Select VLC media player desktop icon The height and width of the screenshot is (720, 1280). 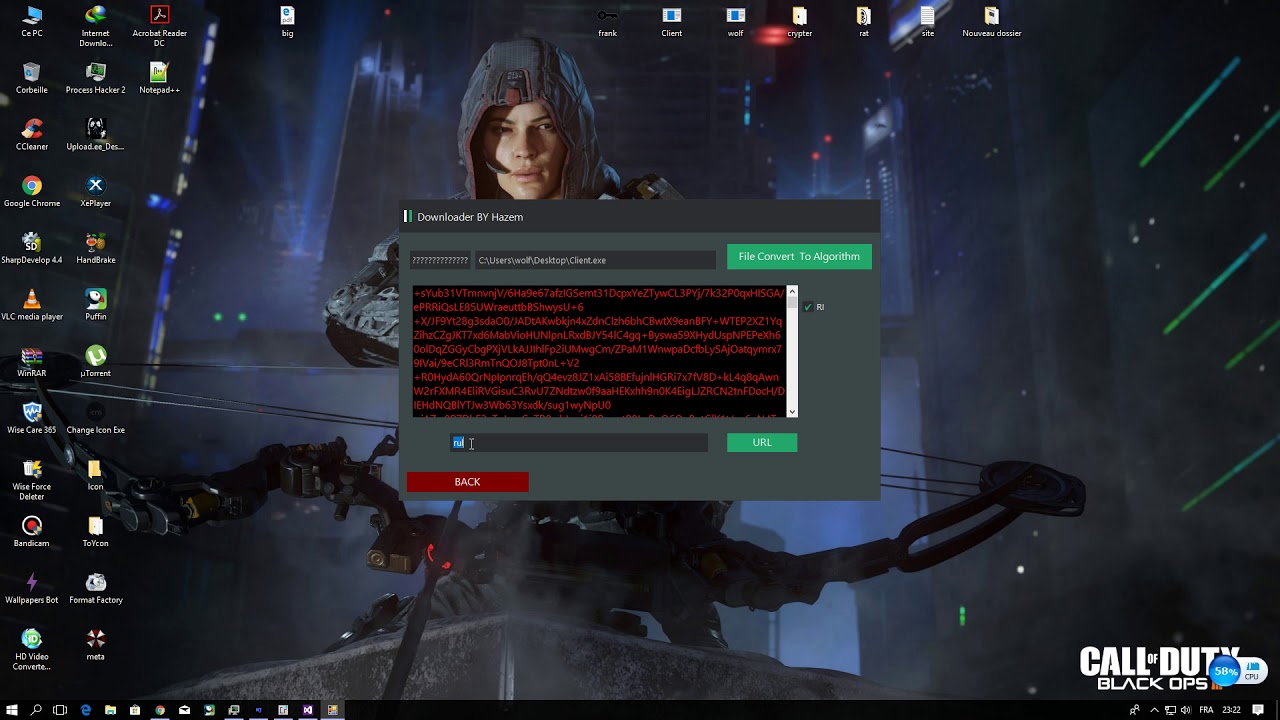pyautogui.click(x=32, y=305)
